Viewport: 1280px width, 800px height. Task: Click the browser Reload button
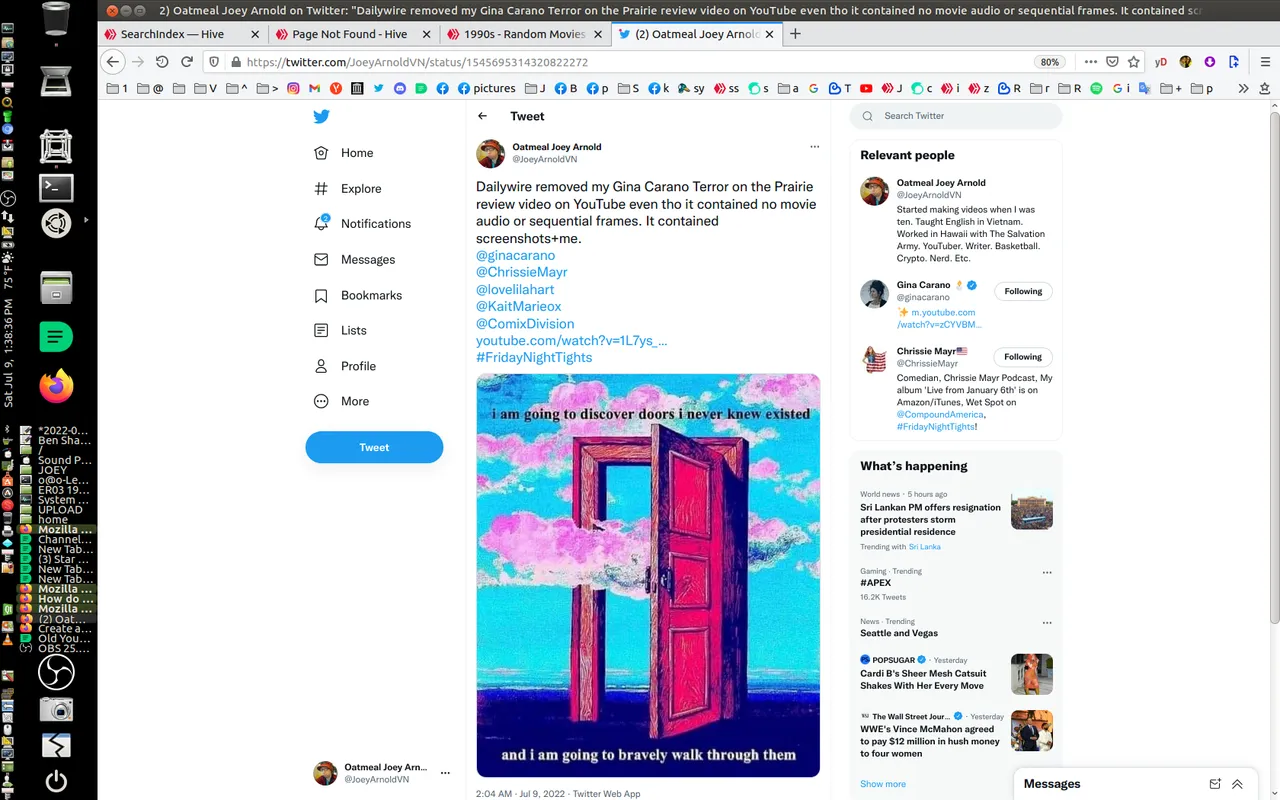pyautogui.click(x=186, y=61)
